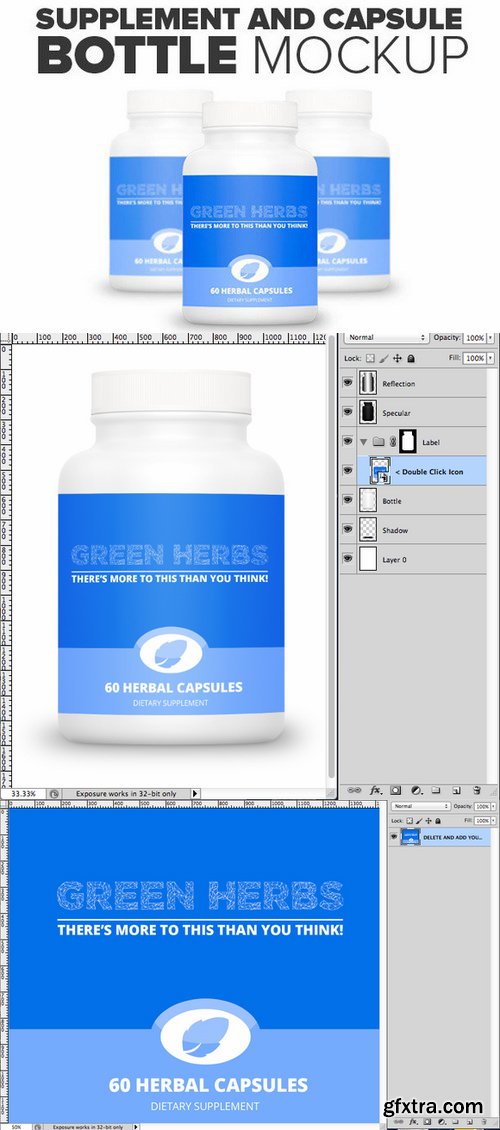Lock layer position in the bottle mockup Layers panel
500x1130 pixels.
point(398,358)
